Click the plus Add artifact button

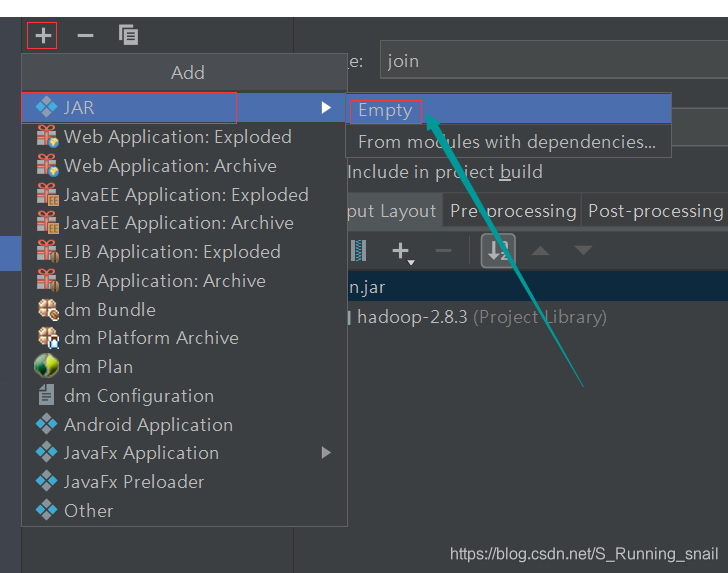pyautogui.click(x=42, y=35)
